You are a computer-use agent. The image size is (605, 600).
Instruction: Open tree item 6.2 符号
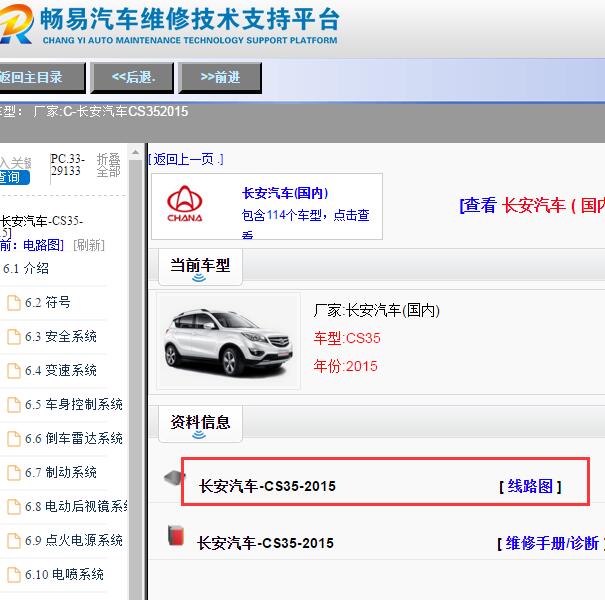(x=48, y=303)
